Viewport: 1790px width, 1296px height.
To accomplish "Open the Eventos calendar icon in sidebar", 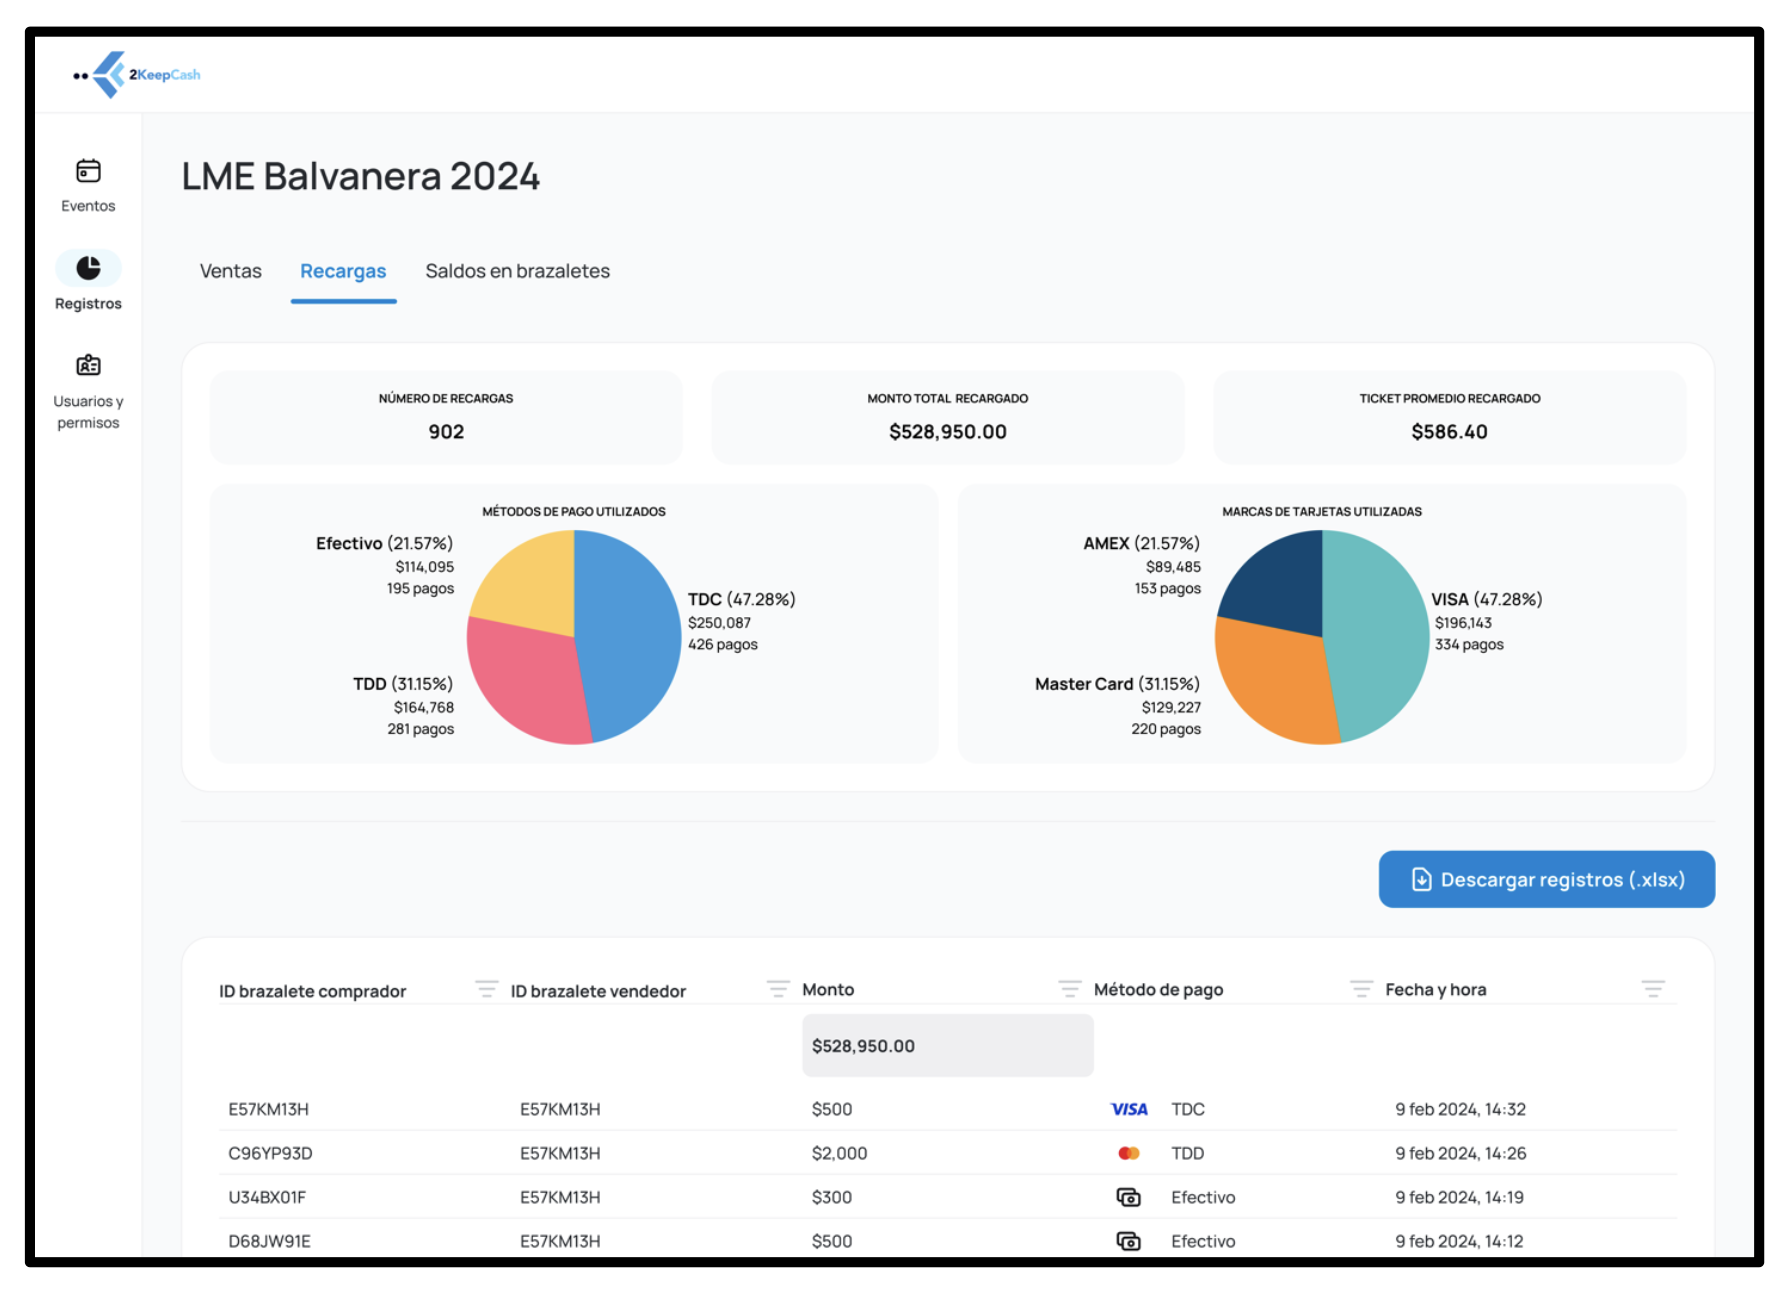I will pos(88,171).
